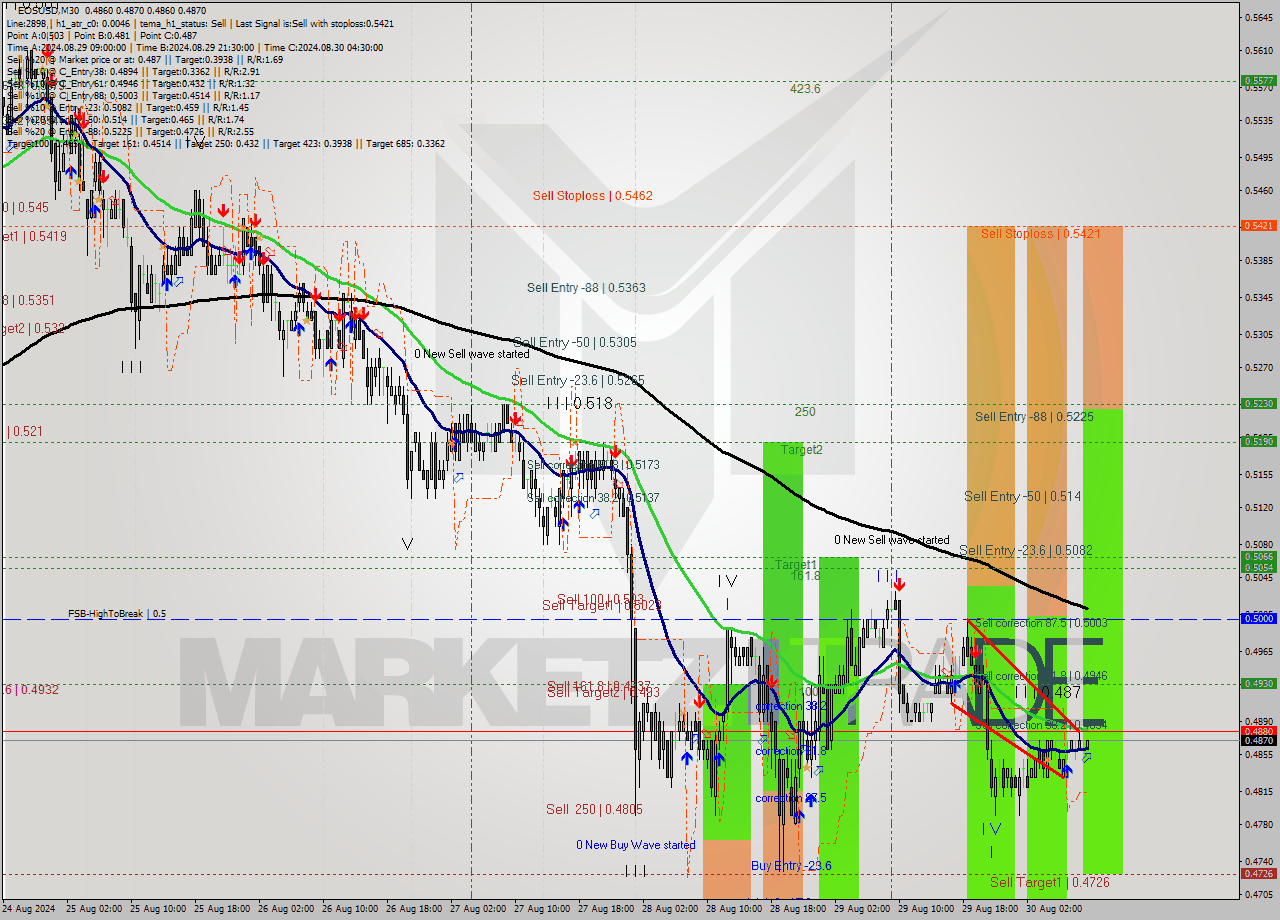The image size is (1280, 920).
Task: Click the 'Sell Entry -88 | 0.5225' label
Action: click(1034, 417)
